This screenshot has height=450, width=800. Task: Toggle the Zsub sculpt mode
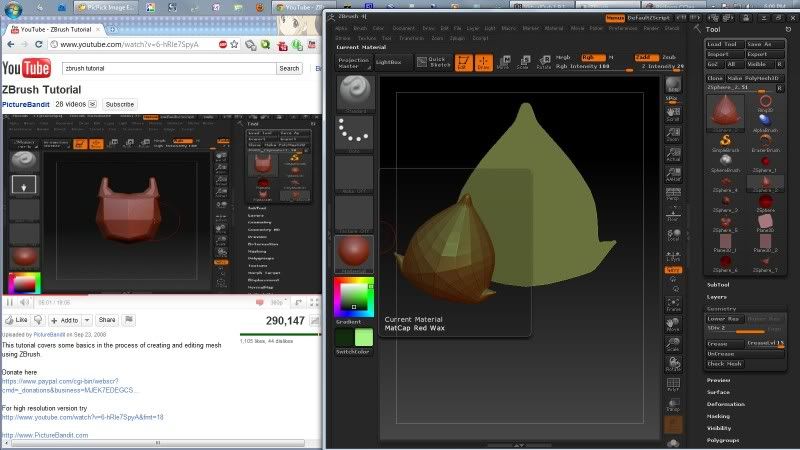click(x=669, y=58)
